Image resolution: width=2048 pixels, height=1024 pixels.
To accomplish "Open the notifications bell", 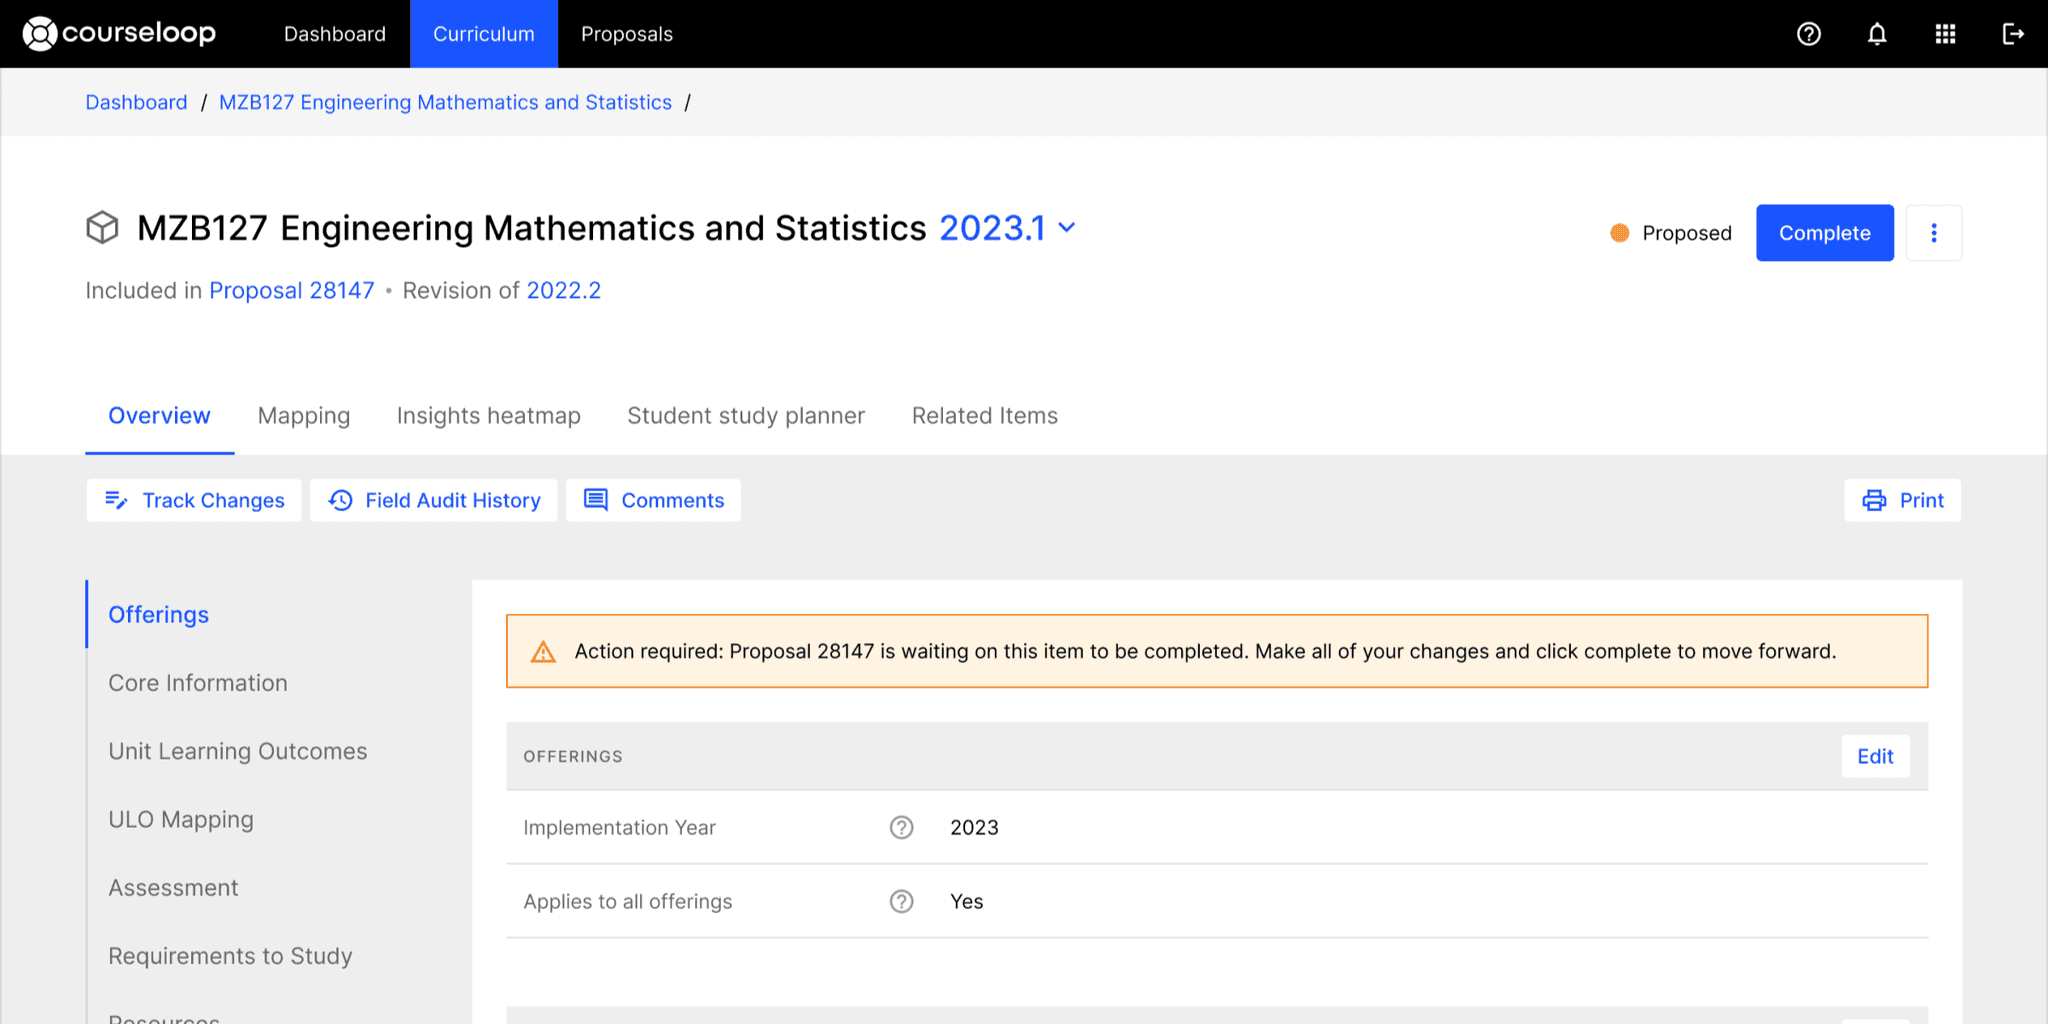I will [1877, 34].
